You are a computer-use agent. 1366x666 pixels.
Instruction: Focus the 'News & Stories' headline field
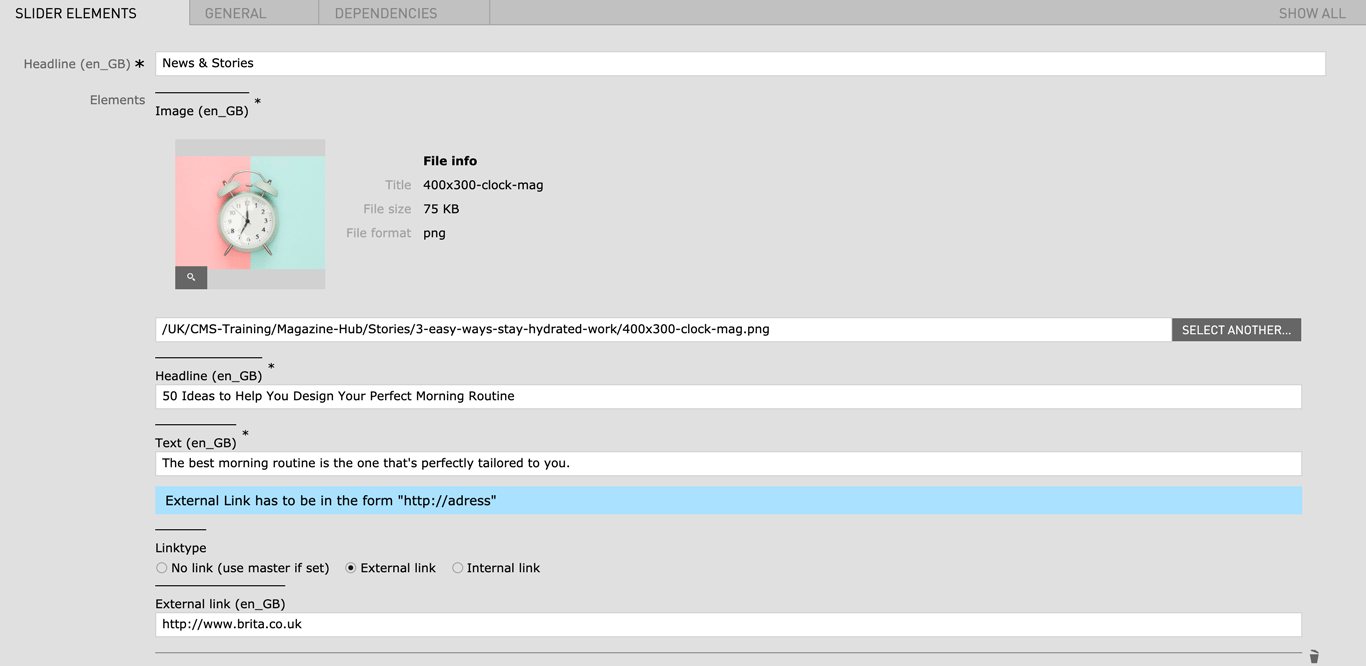(740, 63)
